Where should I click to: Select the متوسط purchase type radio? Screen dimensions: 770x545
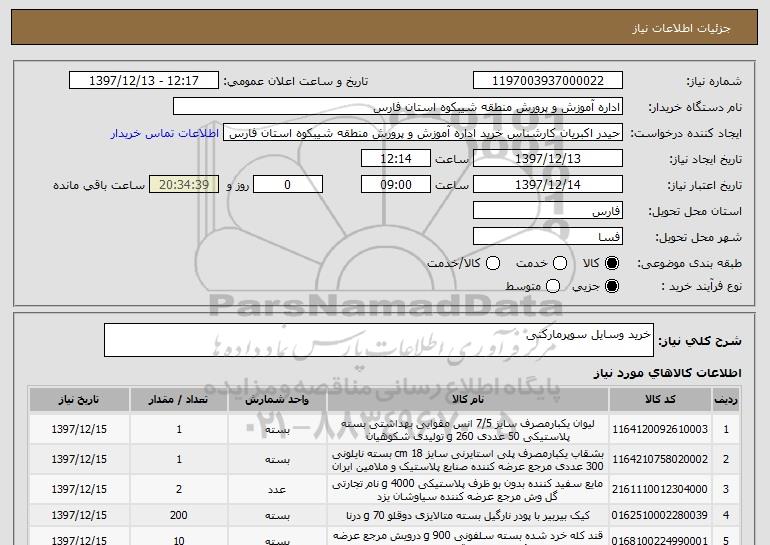(553, 286)
